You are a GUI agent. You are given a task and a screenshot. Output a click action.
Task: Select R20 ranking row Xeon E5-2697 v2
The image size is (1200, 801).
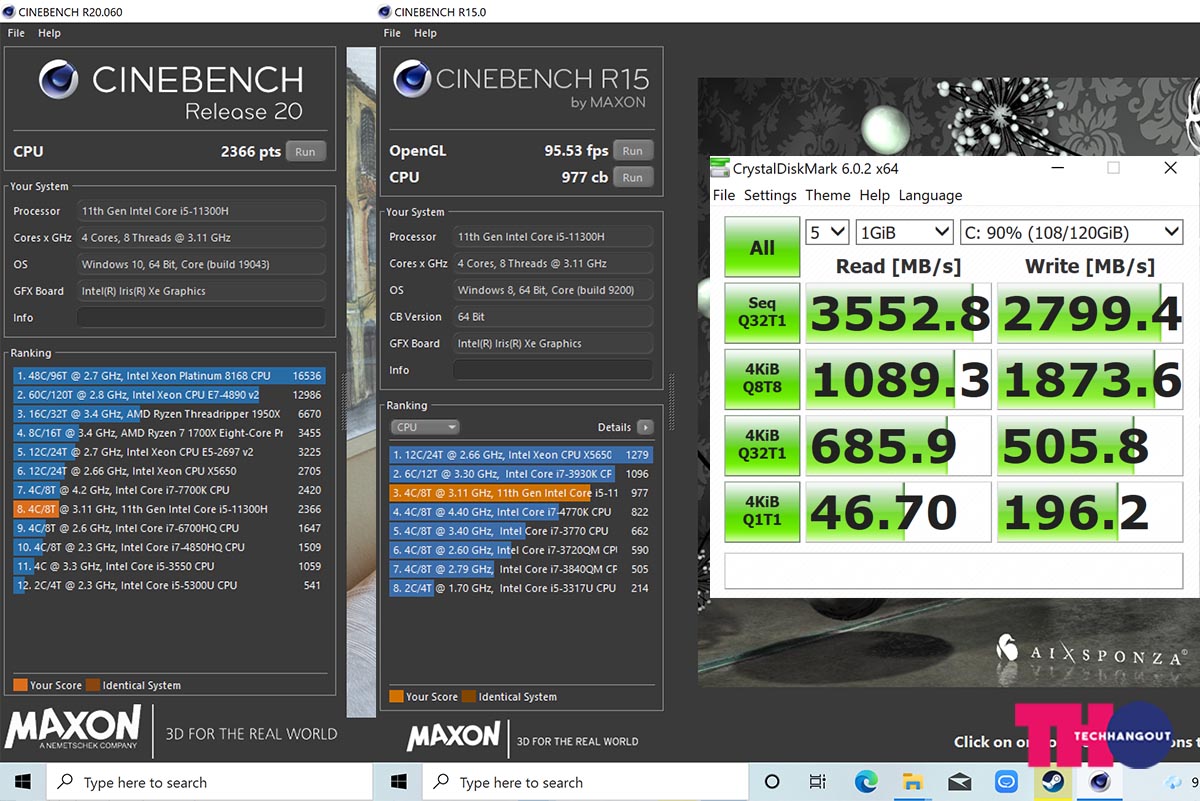169,452
